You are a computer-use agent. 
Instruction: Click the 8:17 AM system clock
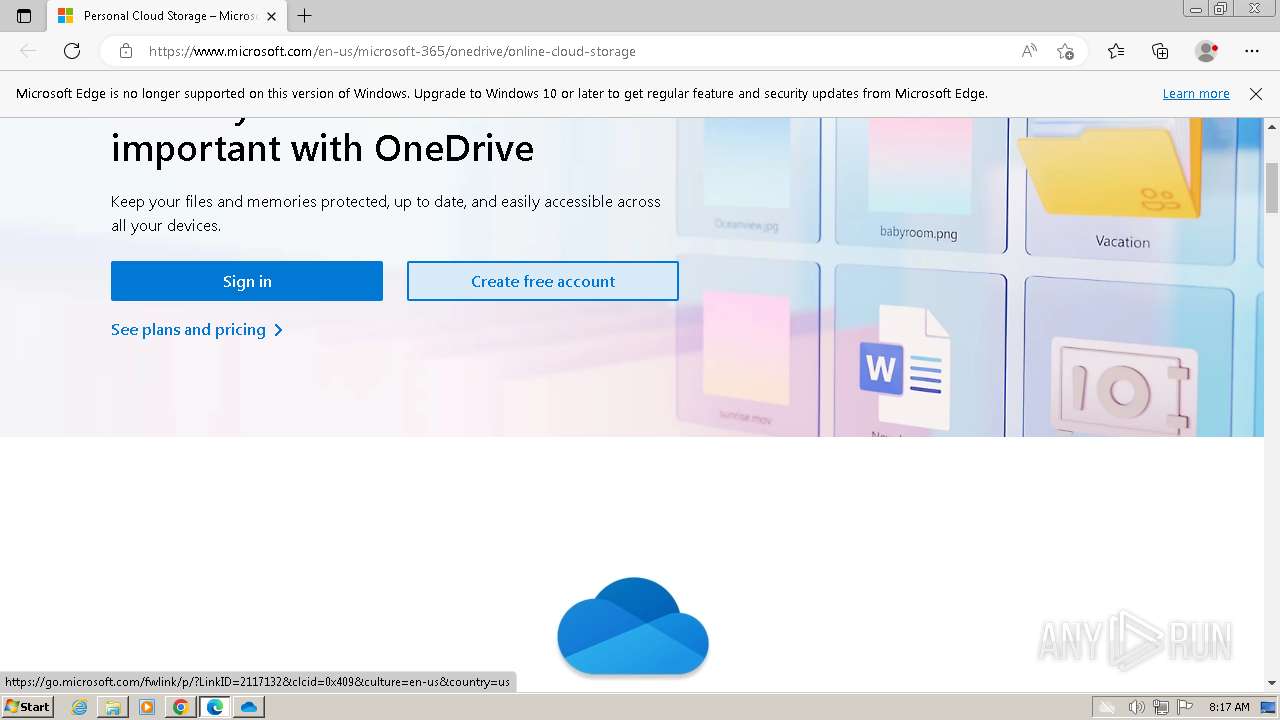point(1229,707)
